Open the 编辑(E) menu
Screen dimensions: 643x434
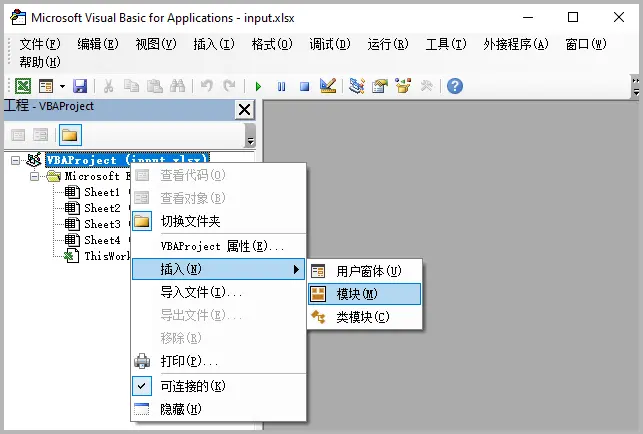[98, 44]
